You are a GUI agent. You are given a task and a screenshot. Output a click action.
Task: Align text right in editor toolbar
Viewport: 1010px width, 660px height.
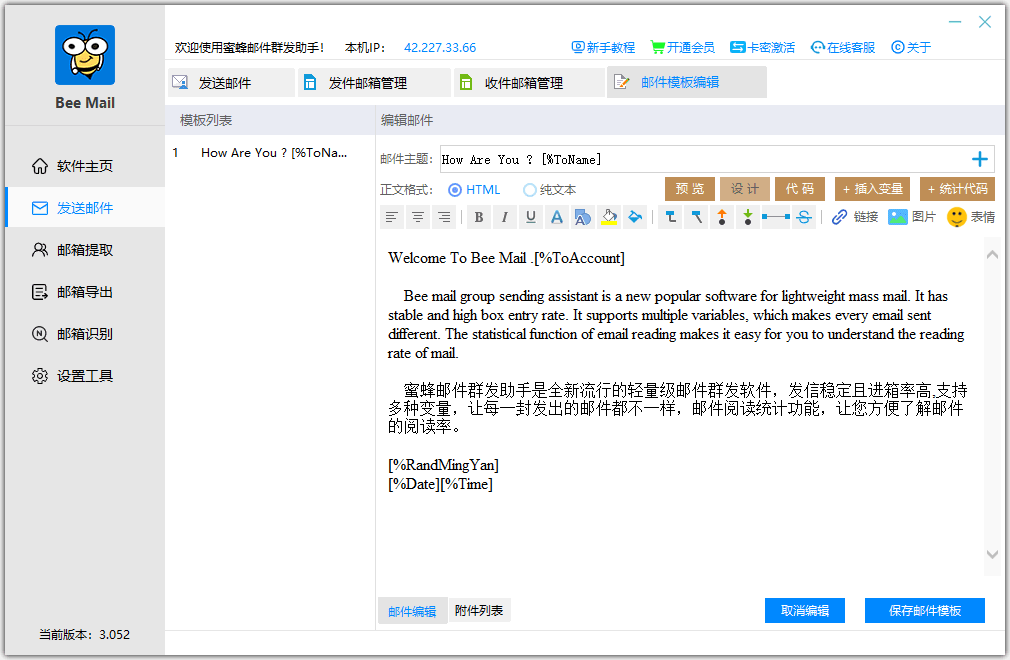[444, 217]
